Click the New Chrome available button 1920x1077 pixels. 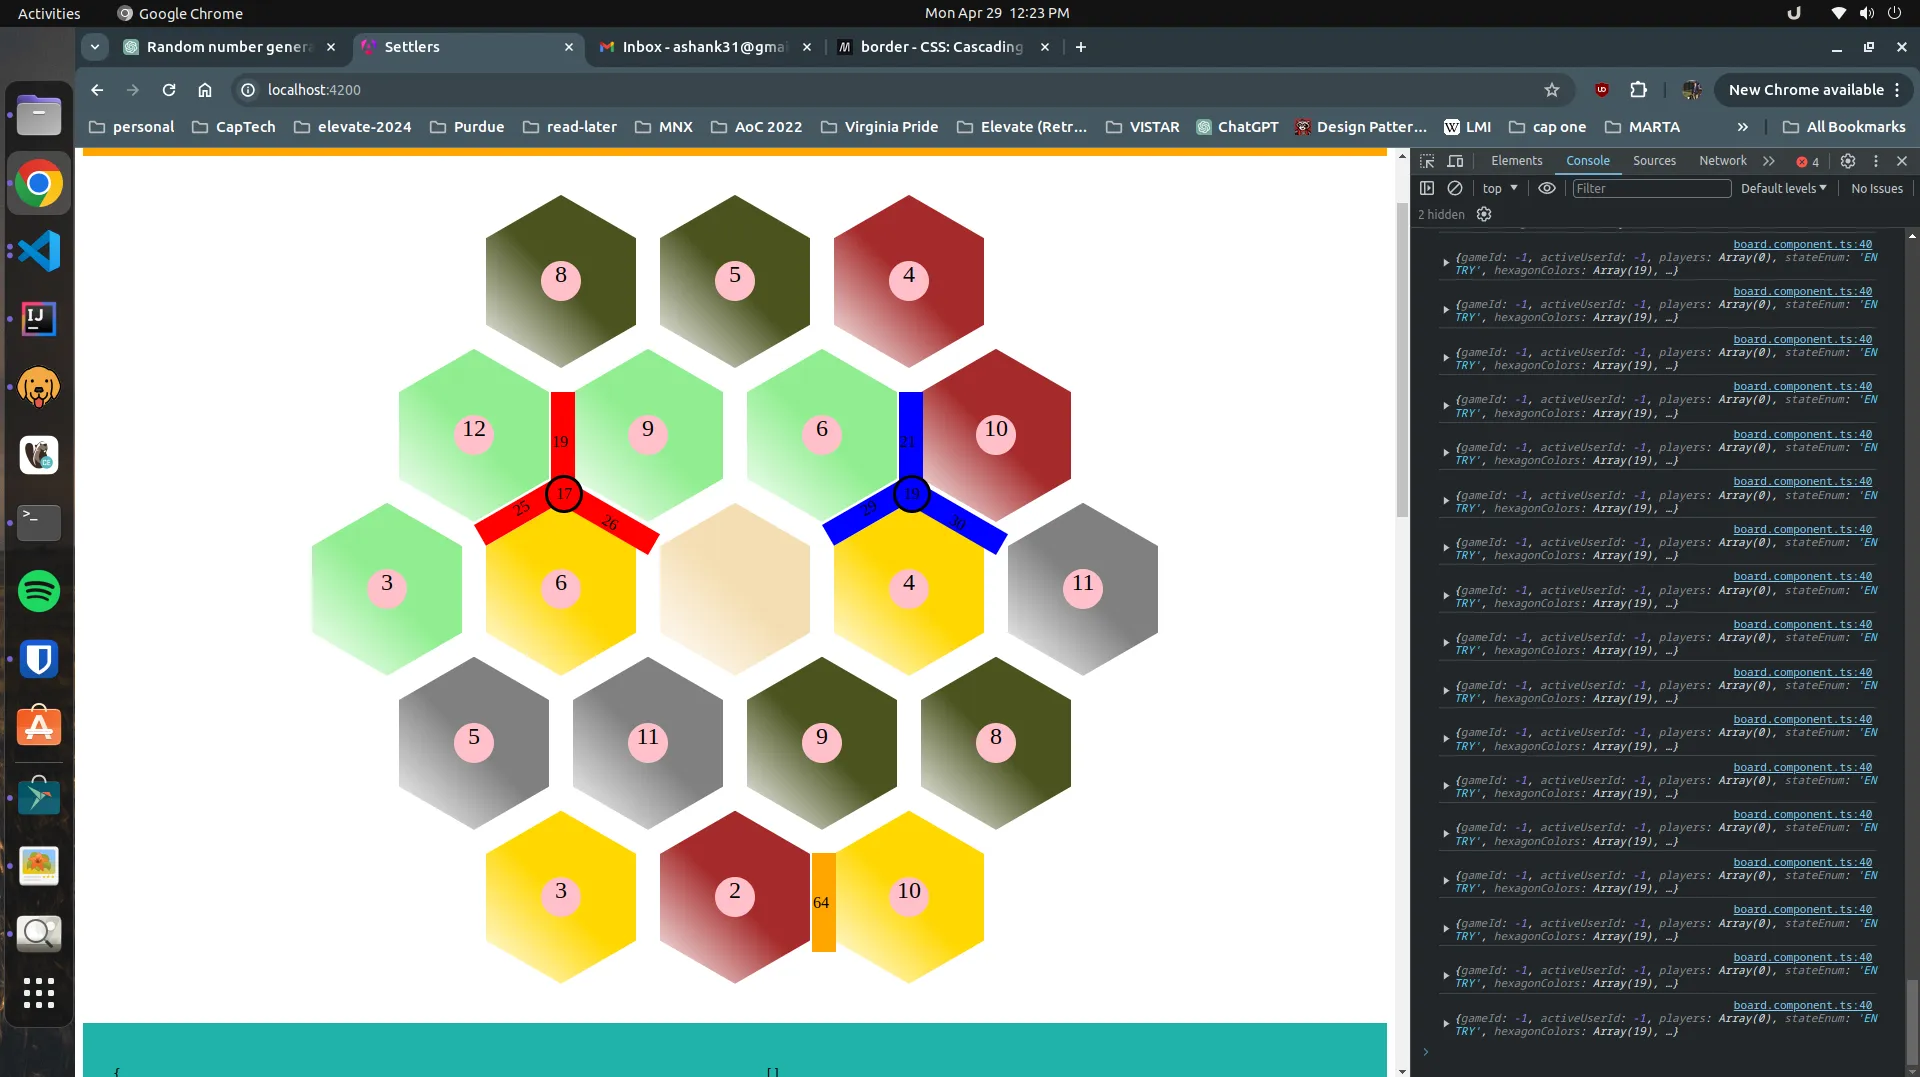1813,90
